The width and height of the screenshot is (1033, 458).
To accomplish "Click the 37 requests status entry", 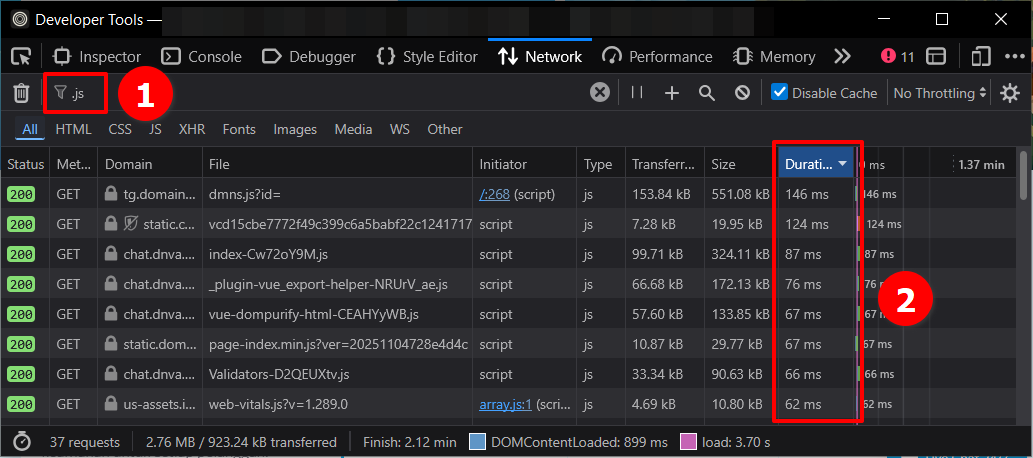I will (x=85, y=442).
